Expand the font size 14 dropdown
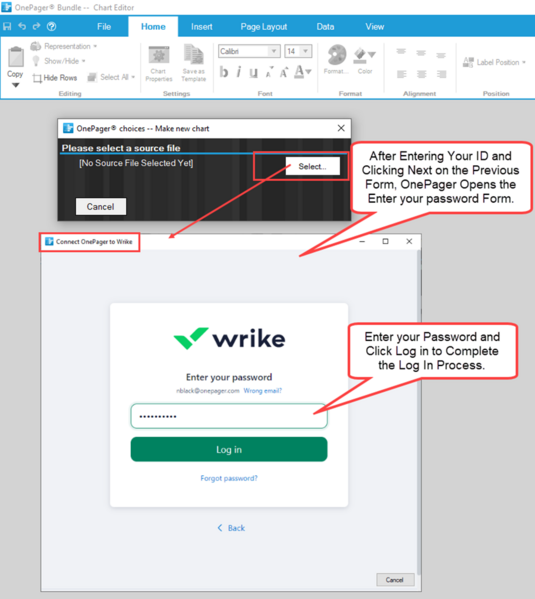 coord(305,51)
